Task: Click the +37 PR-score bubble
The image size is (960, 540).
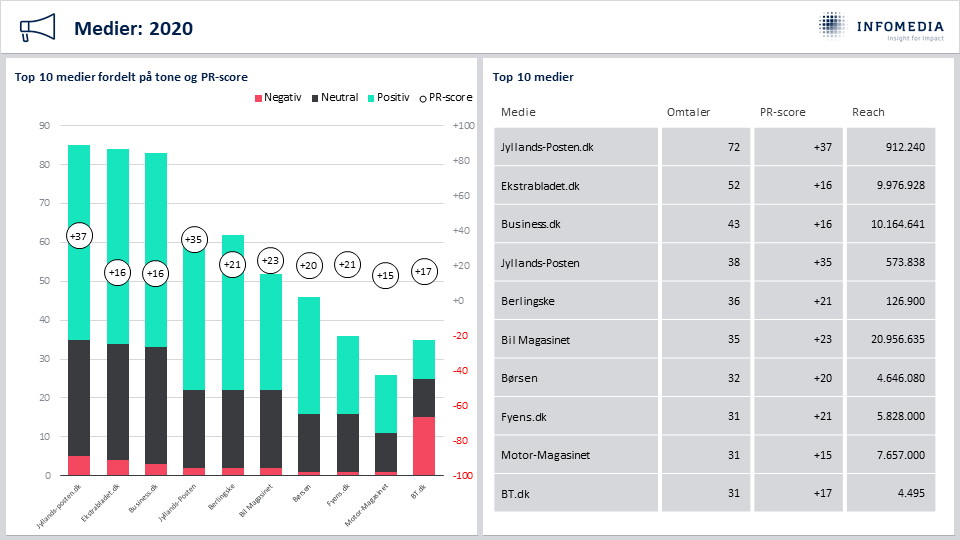Action: [x=79, y=236]
